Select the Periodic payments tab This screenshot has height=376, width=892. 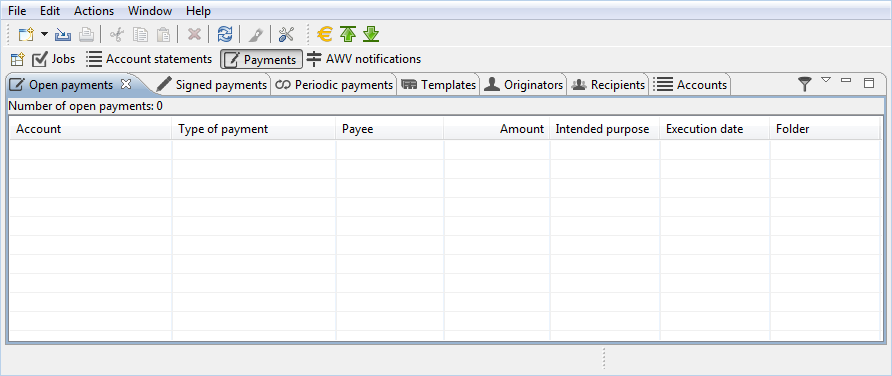334,85
